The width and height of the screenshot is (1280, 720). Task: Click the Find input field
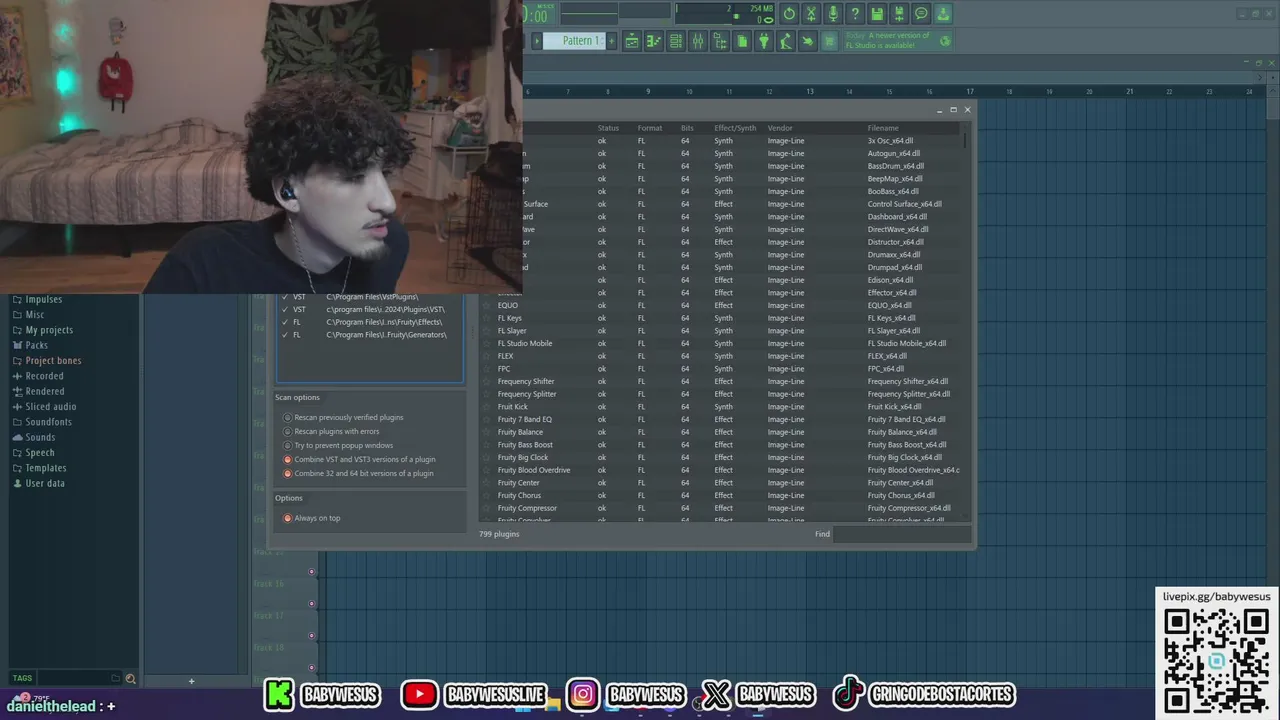tap(902, 534)
